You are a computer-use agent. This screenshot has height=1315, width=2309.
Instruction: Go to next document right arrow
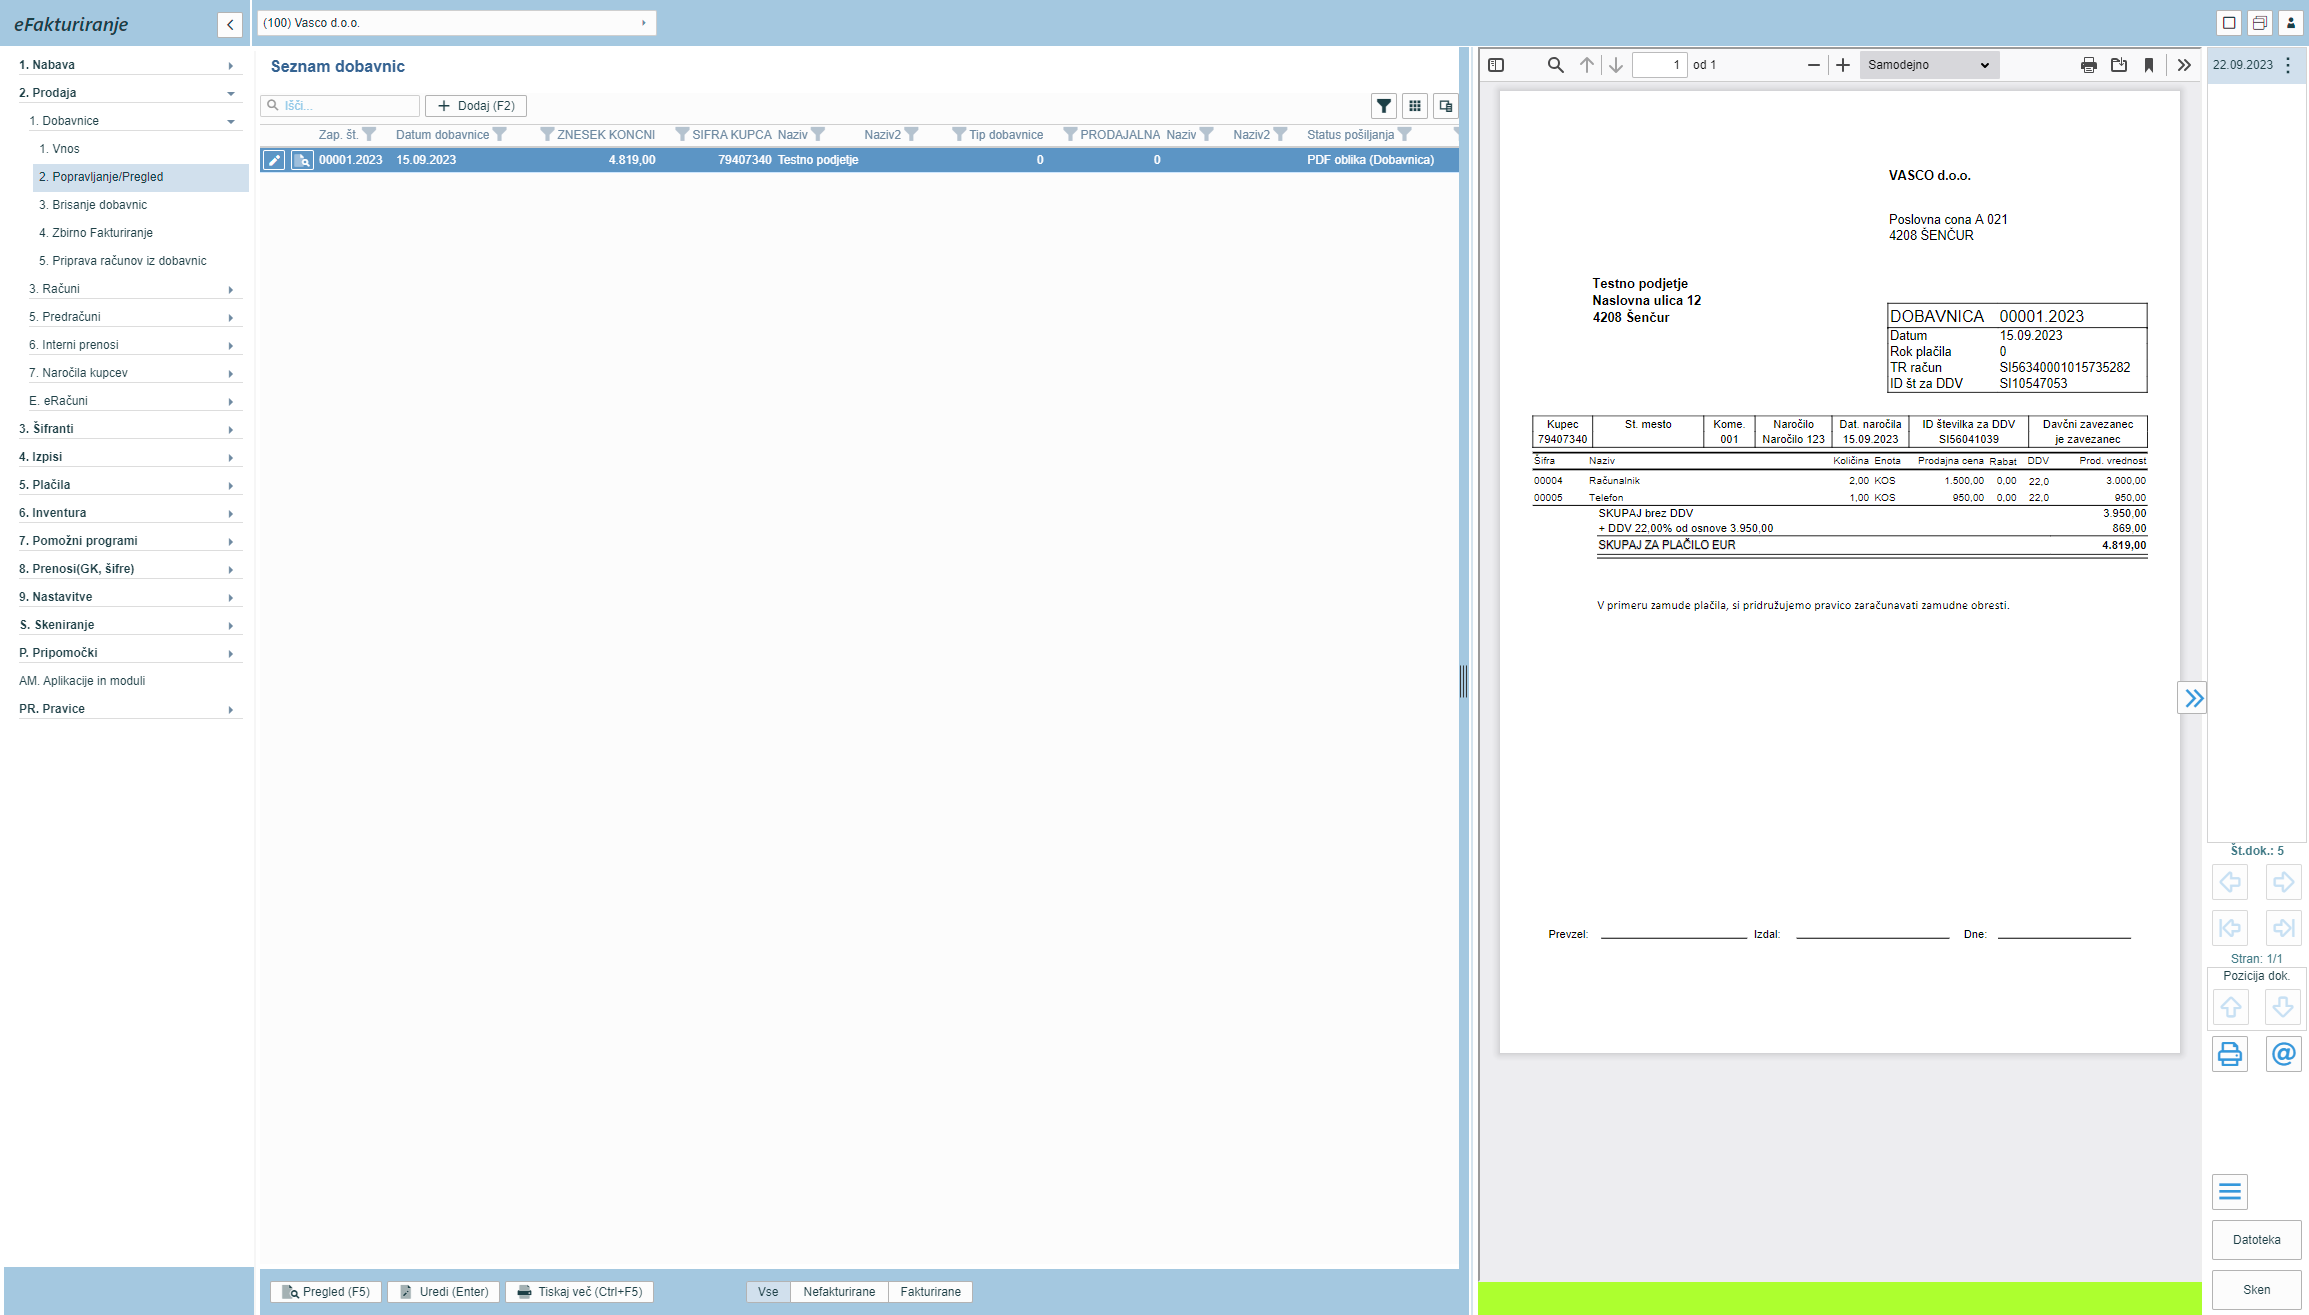point(2284,882)
